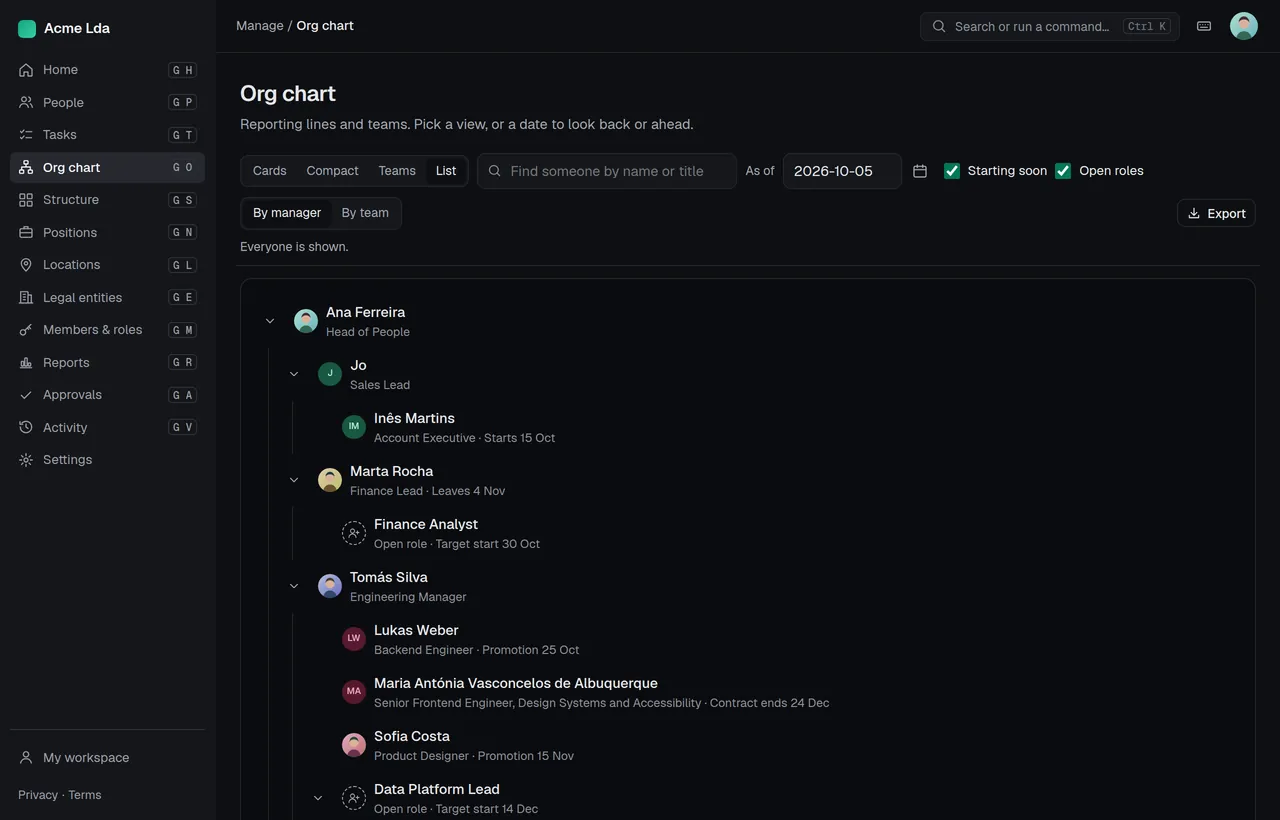Open Approvals checkmark icon
1280x820 pixels.
(26, 395)
